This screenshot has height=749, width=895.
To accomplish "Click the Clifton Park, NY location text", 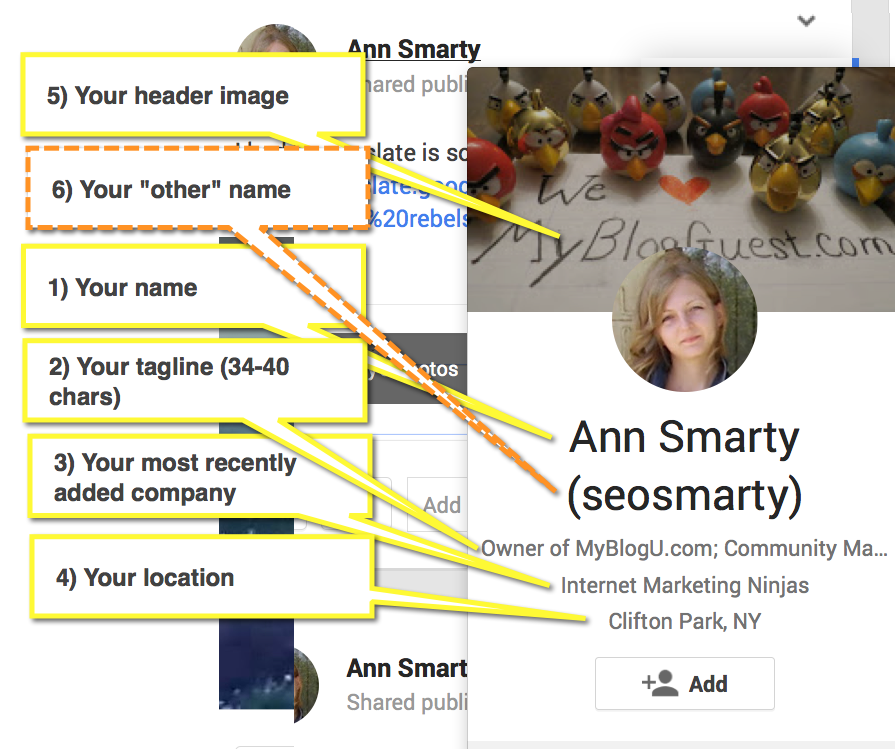I will coord(684,621).
